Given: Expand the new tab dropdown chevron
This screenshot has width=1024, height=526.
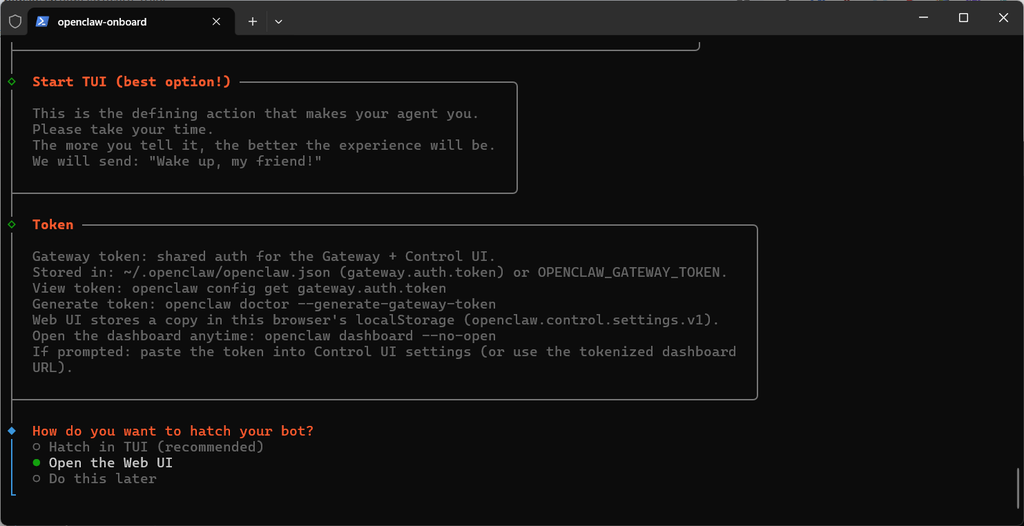Looking at the screenshot, I should [x=278, y=21].
